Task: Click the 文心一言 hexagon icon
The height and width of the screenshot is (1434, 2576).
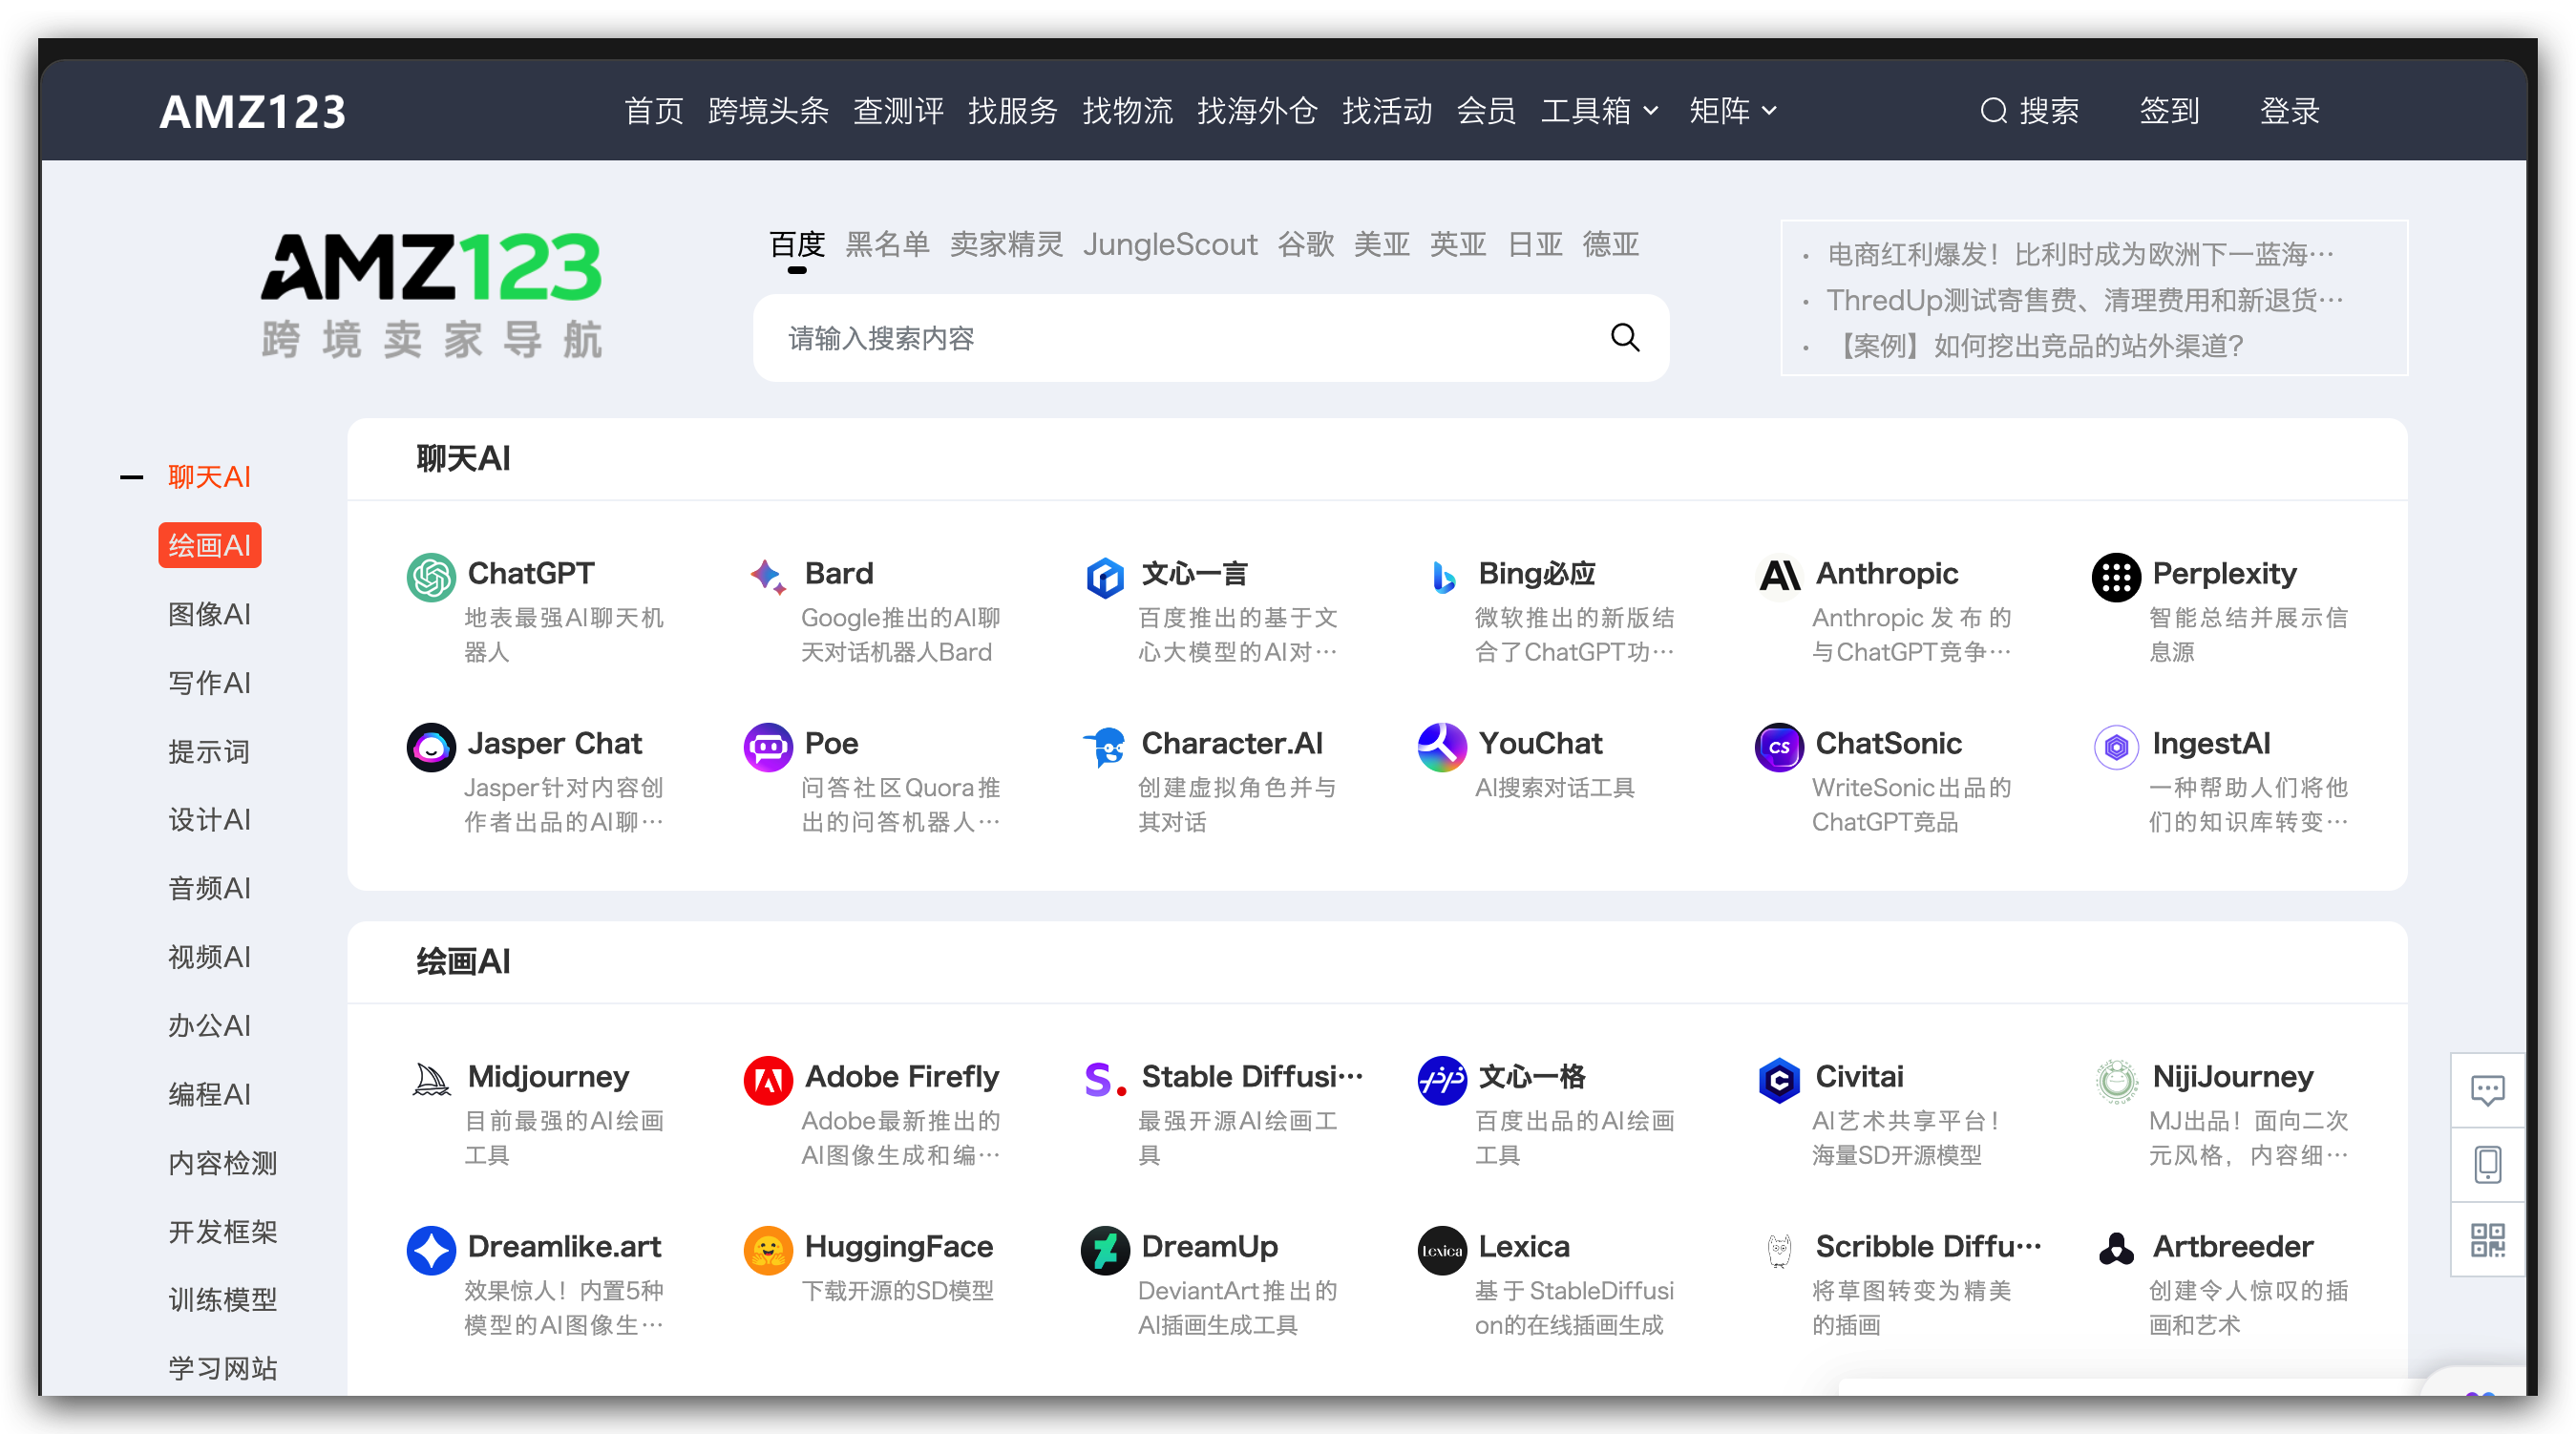Action: click(x=1105, y=577)
